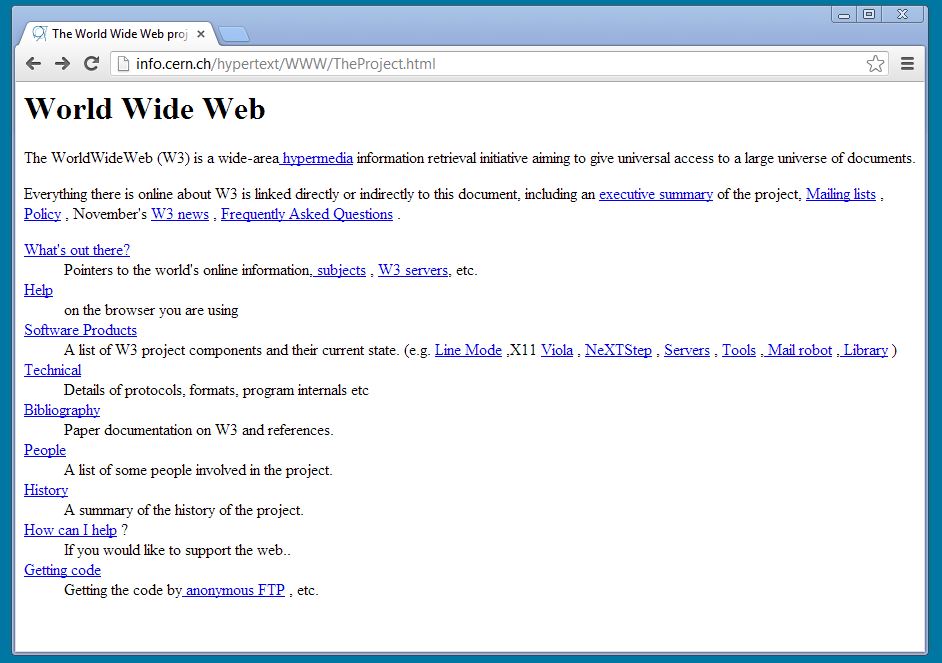Open the Mailing lists link
Viewport: 942px width, 663px height.
pyautogui.click(x=840, y=195)
